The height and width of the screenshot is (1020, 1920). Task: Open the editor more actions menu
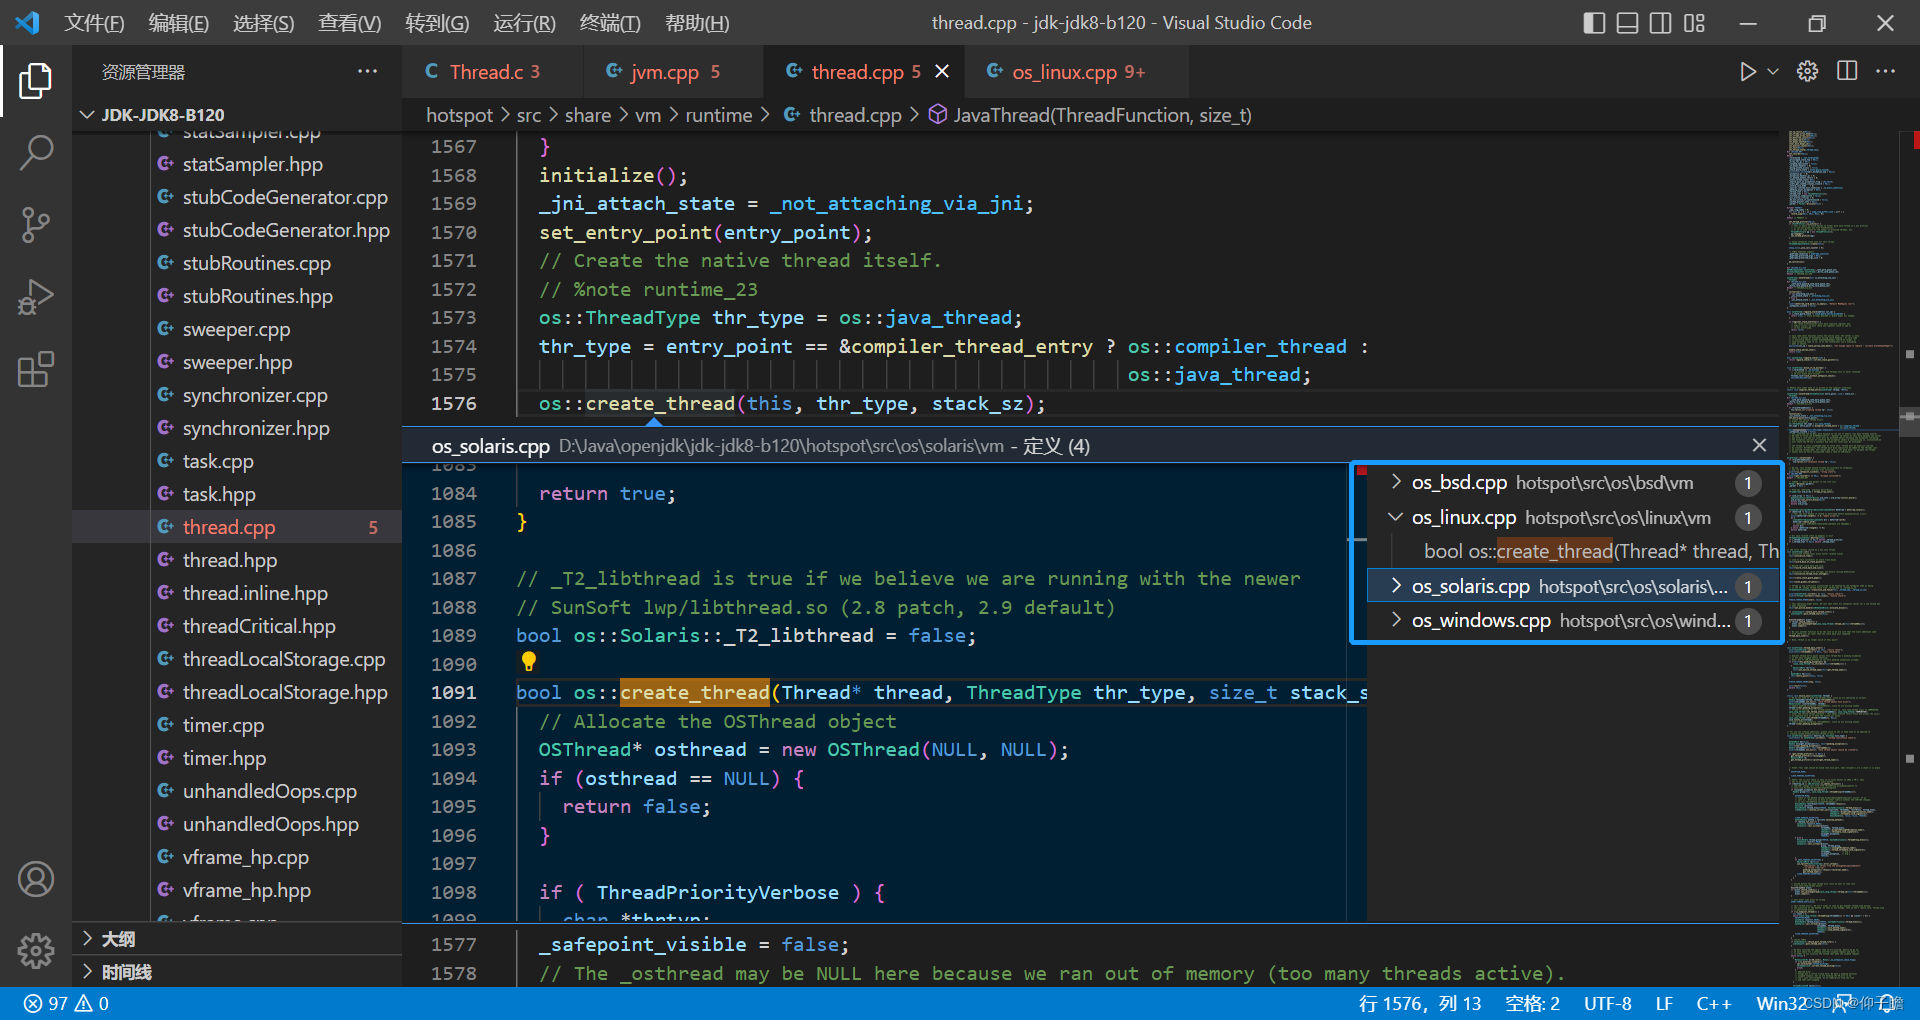1885,72
